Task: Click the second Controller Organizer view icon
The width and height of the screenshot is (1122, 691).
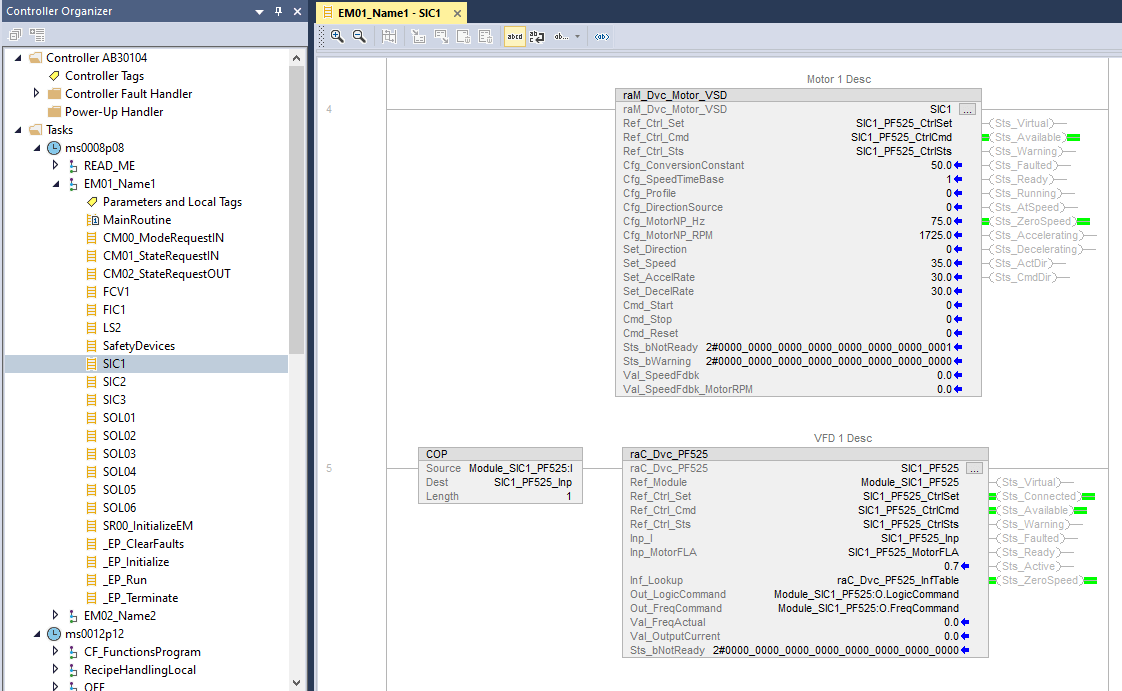Action: tap(37, 34)
